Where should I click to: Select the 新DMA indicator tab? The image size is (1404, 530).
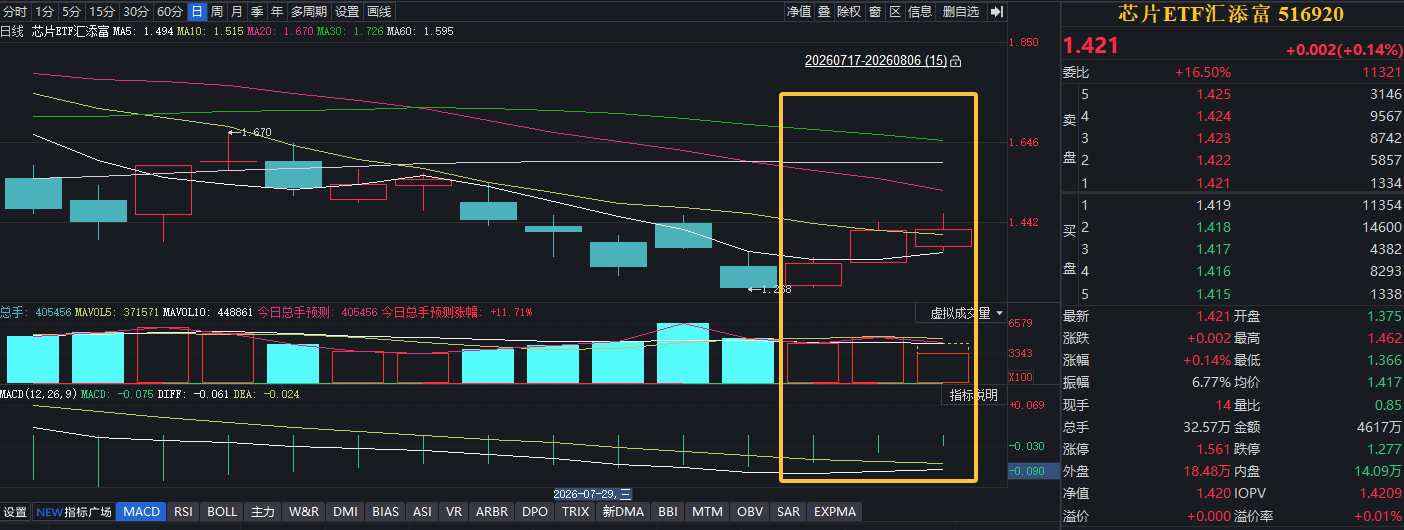coord(624,512)
